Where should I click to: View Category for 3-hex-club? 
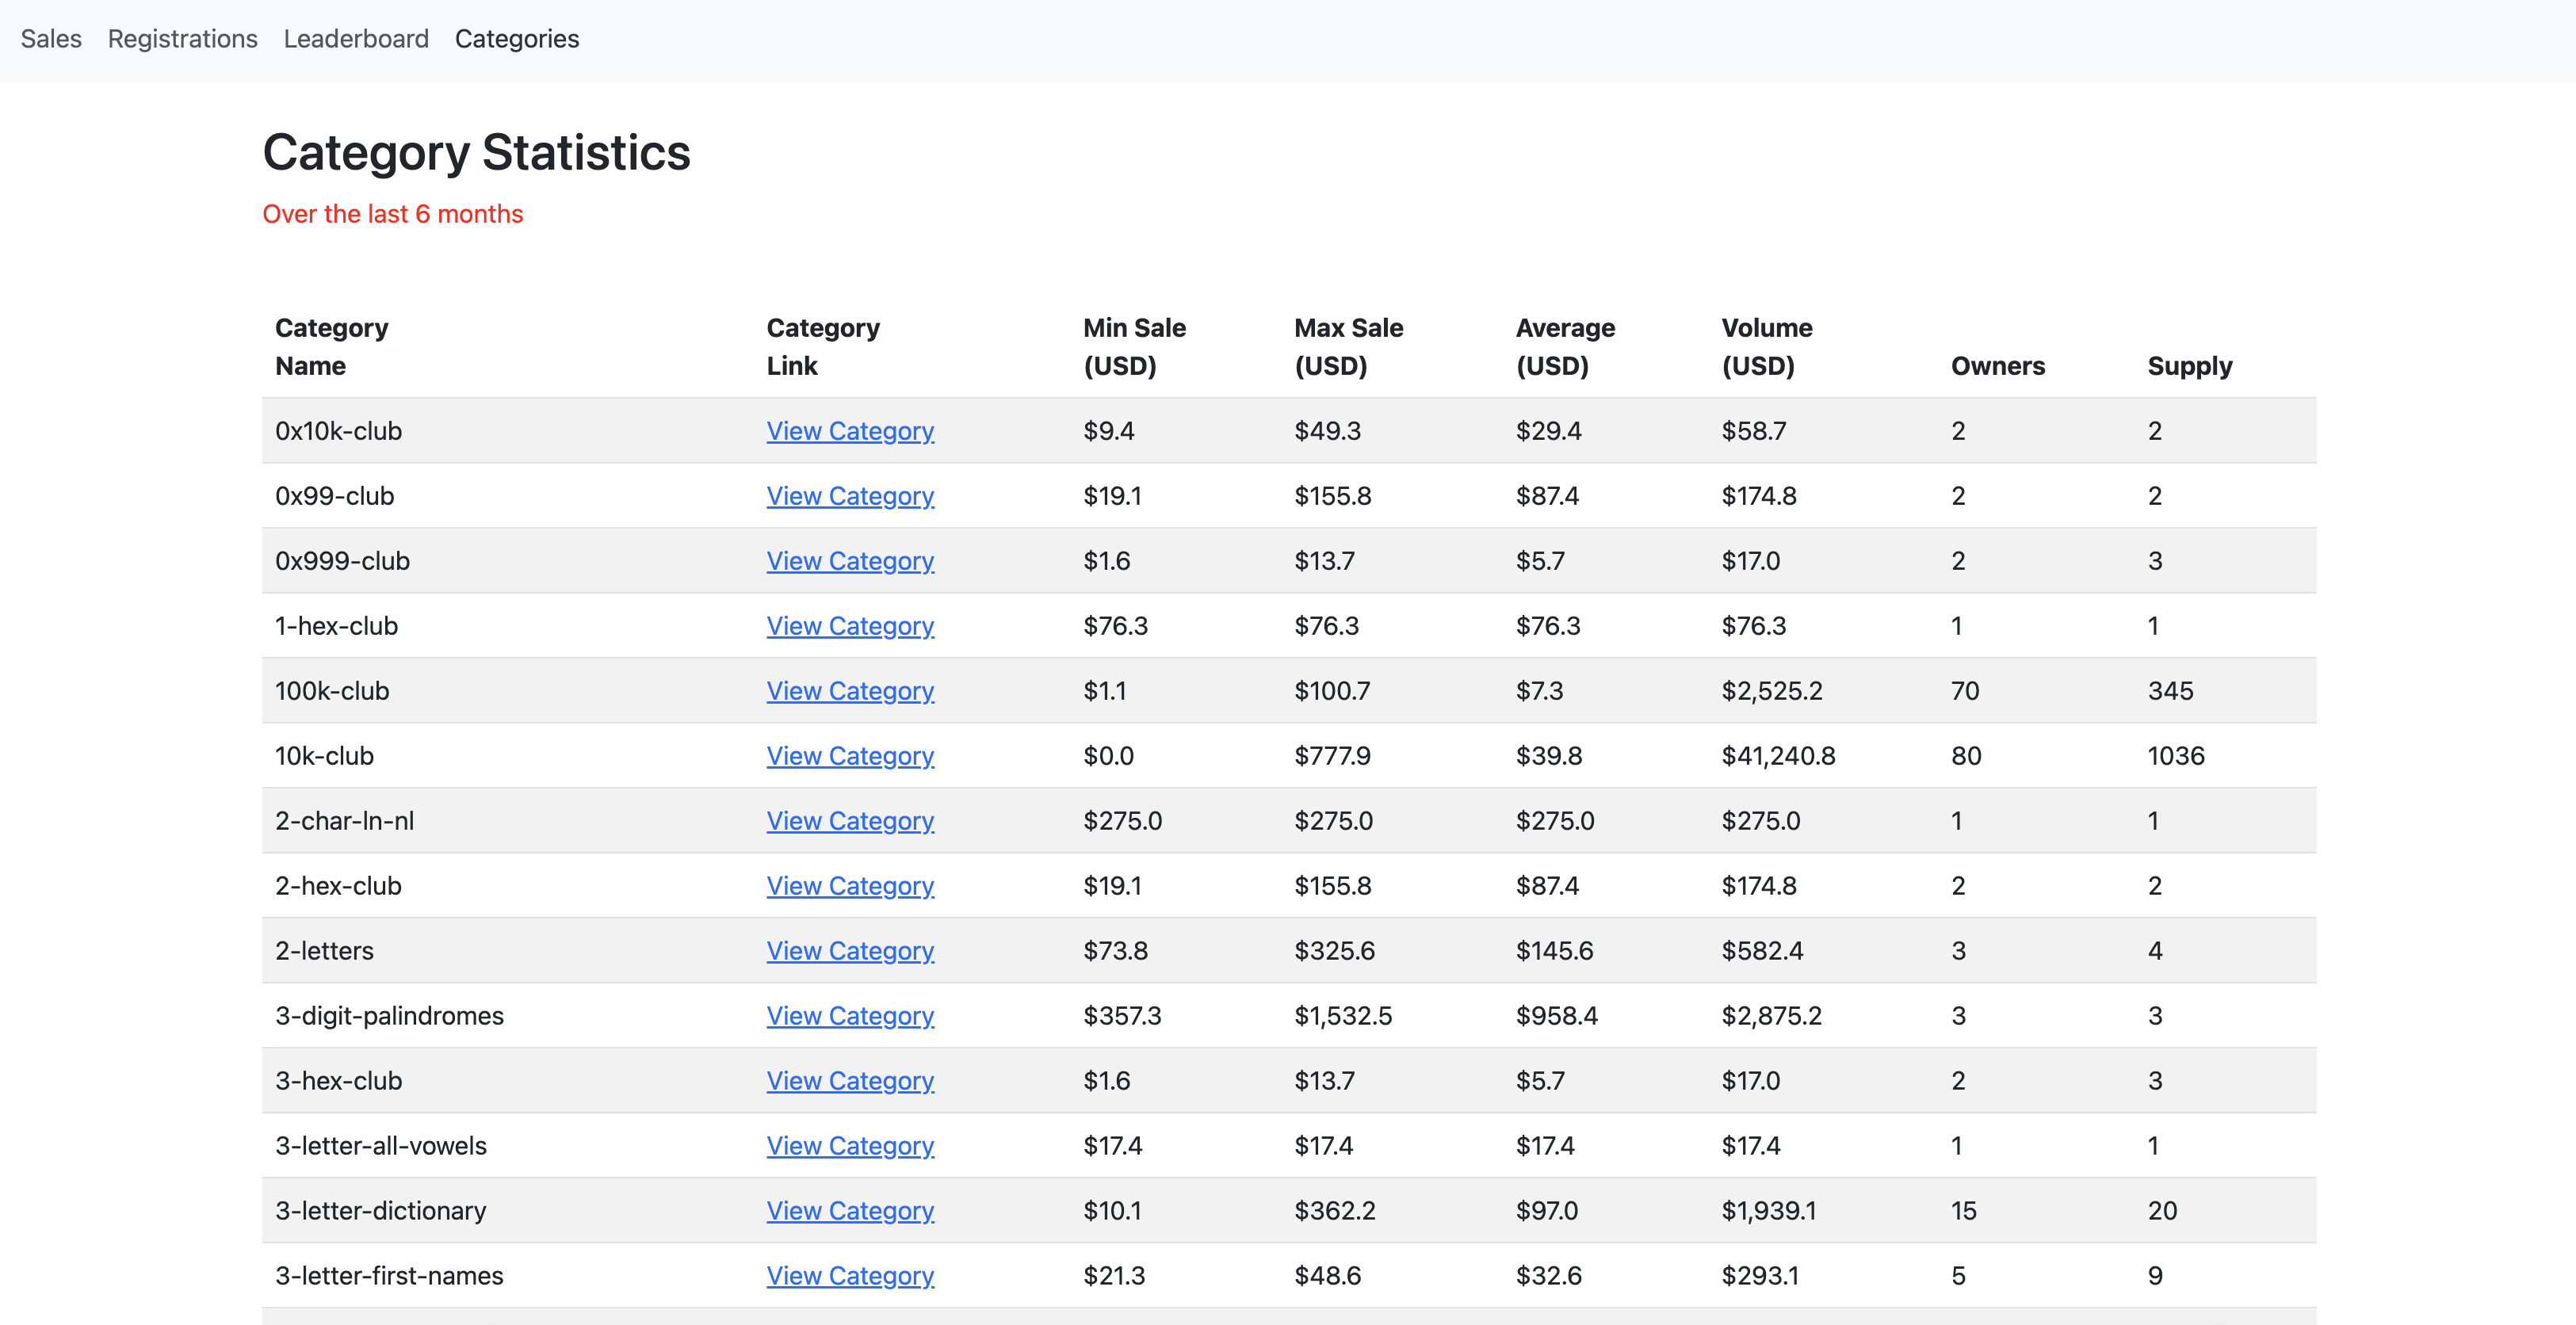(850, 1080)
